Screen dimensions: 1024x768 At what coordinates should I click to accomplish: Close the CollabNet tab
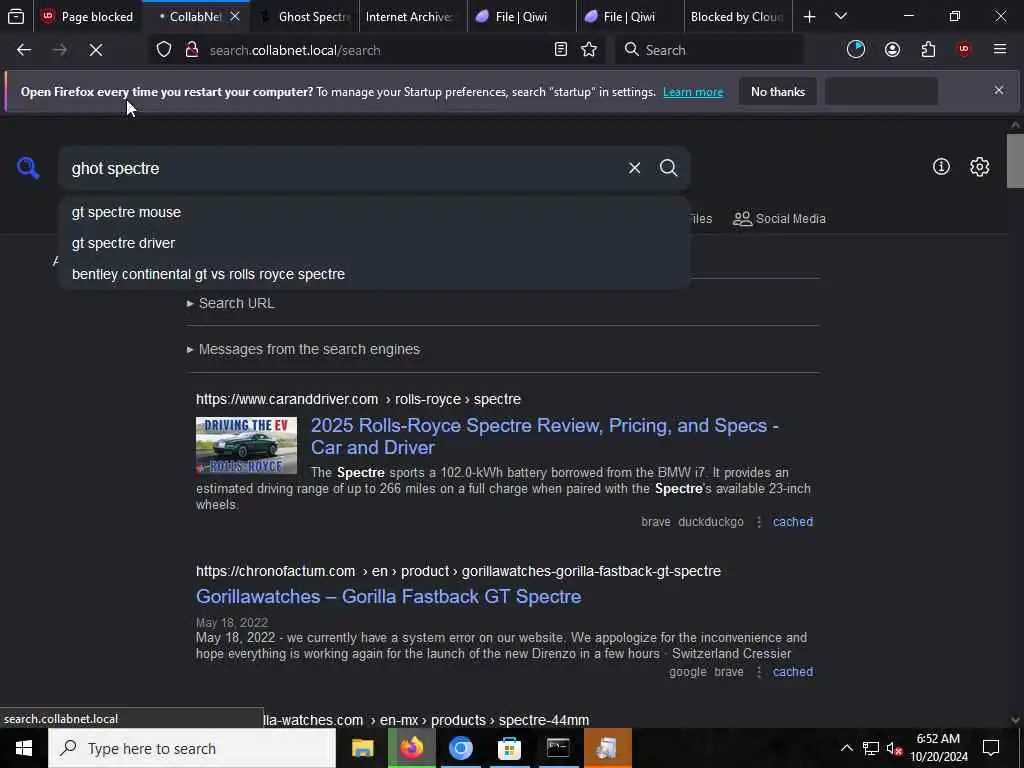[x=235, y=16]
